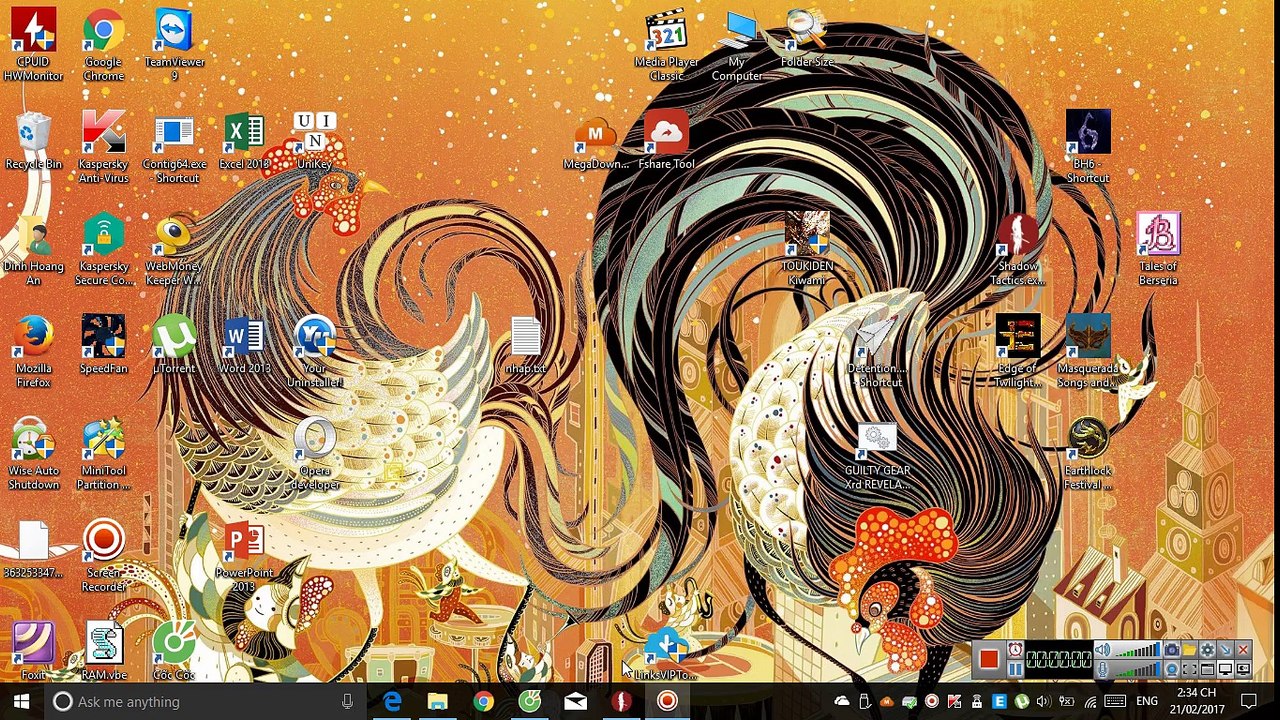The image size is (1280, 720).
Task: Click the Excel 2013 desktop icon
Action: (x=244, y=141)
